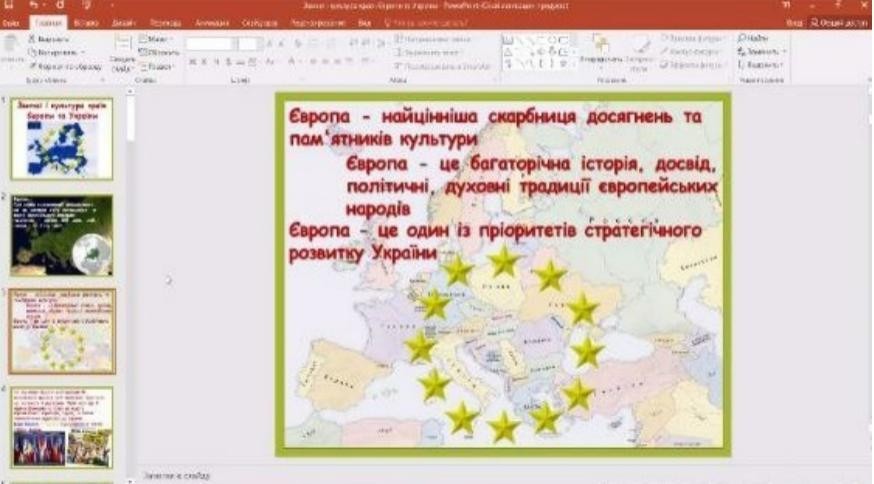Toggle underline formatting
Viewport: 874px width, 484px height.
pos(216,61)
